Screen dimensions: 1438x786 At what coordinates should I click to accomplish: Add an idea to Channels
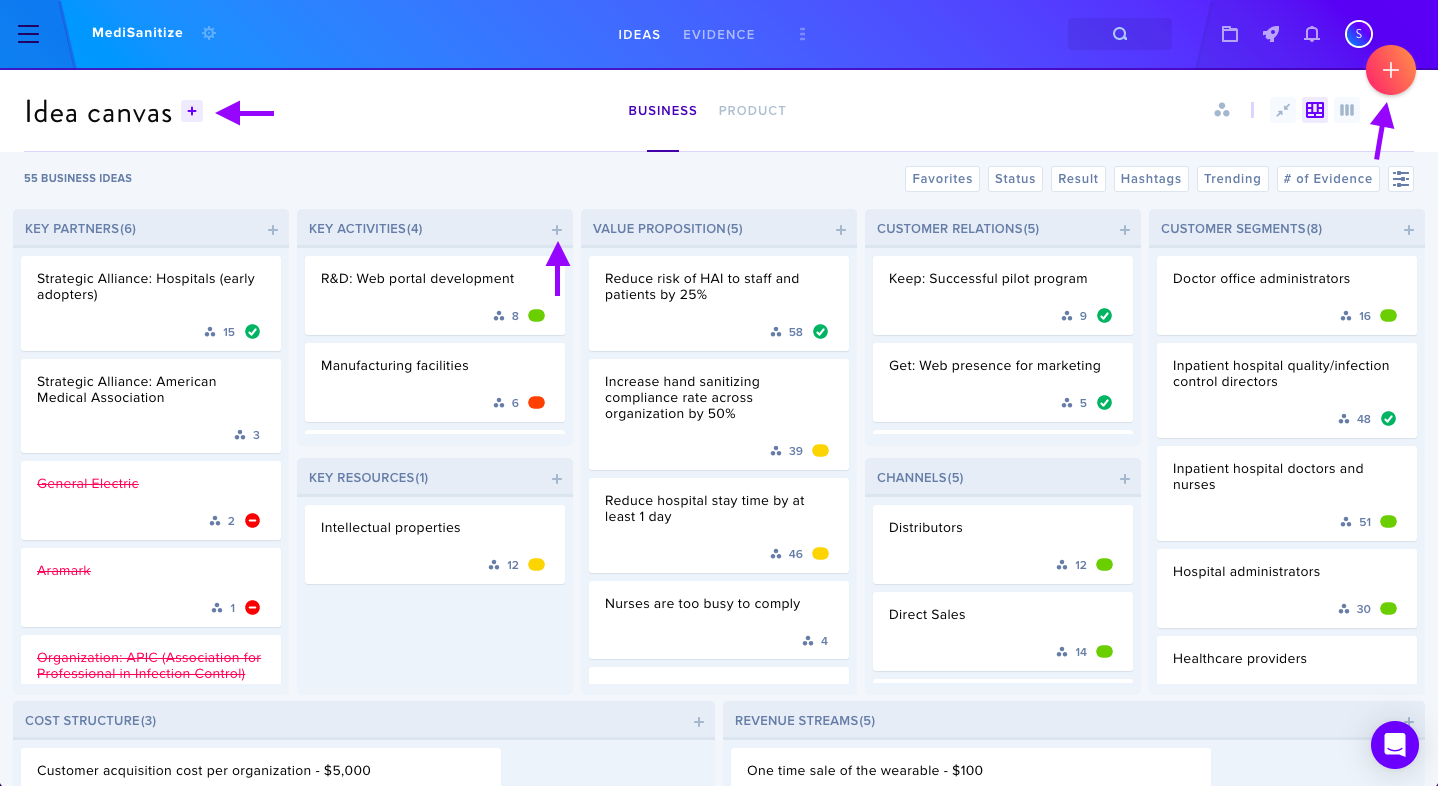[1125, 479]
